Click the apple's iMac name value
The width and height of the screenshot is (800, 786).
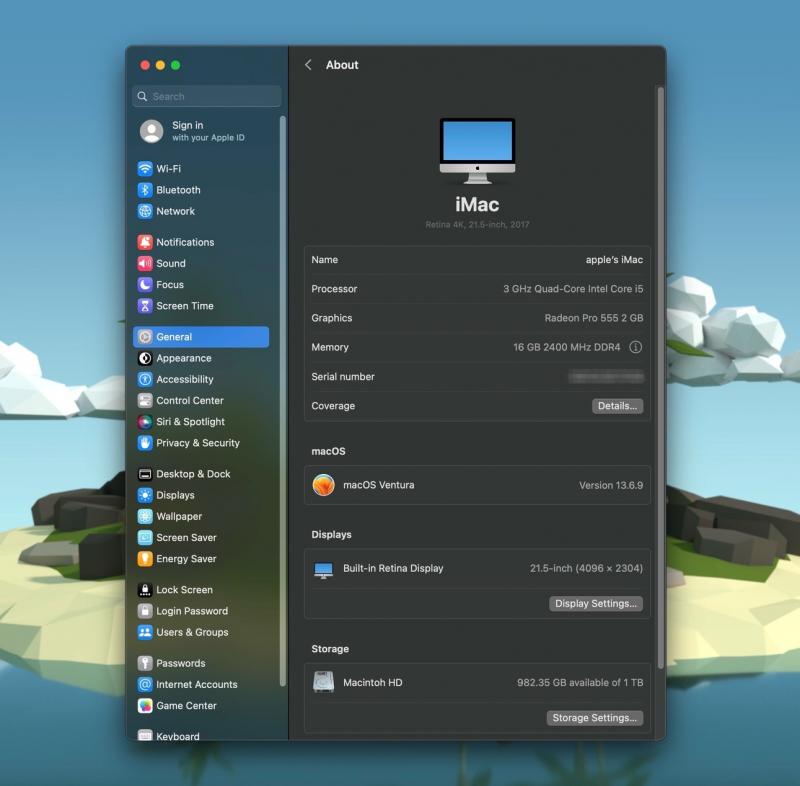(614, 260)
